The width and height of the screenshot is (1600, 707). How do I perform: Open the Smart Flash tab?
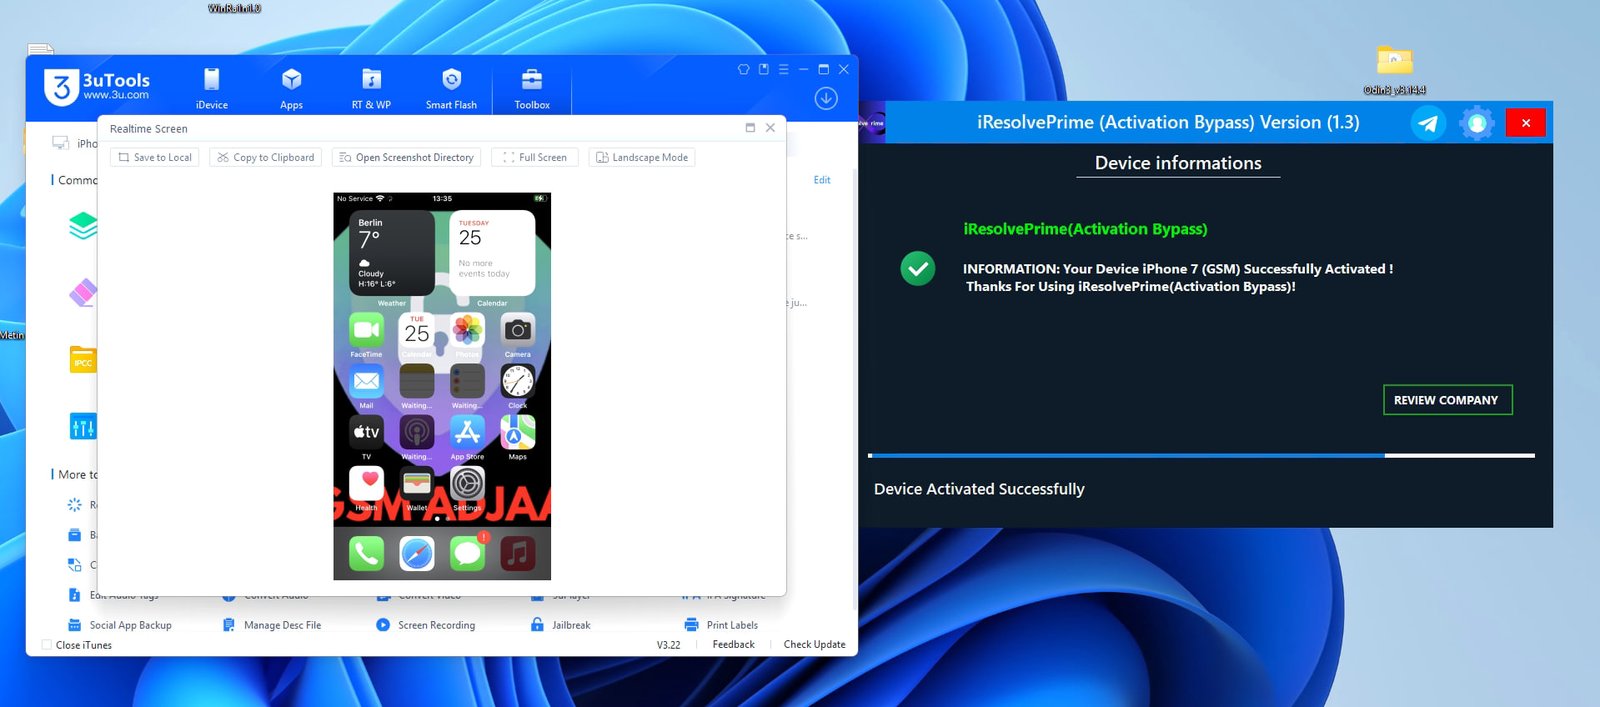pyautogui.click(x=451, y=88)
